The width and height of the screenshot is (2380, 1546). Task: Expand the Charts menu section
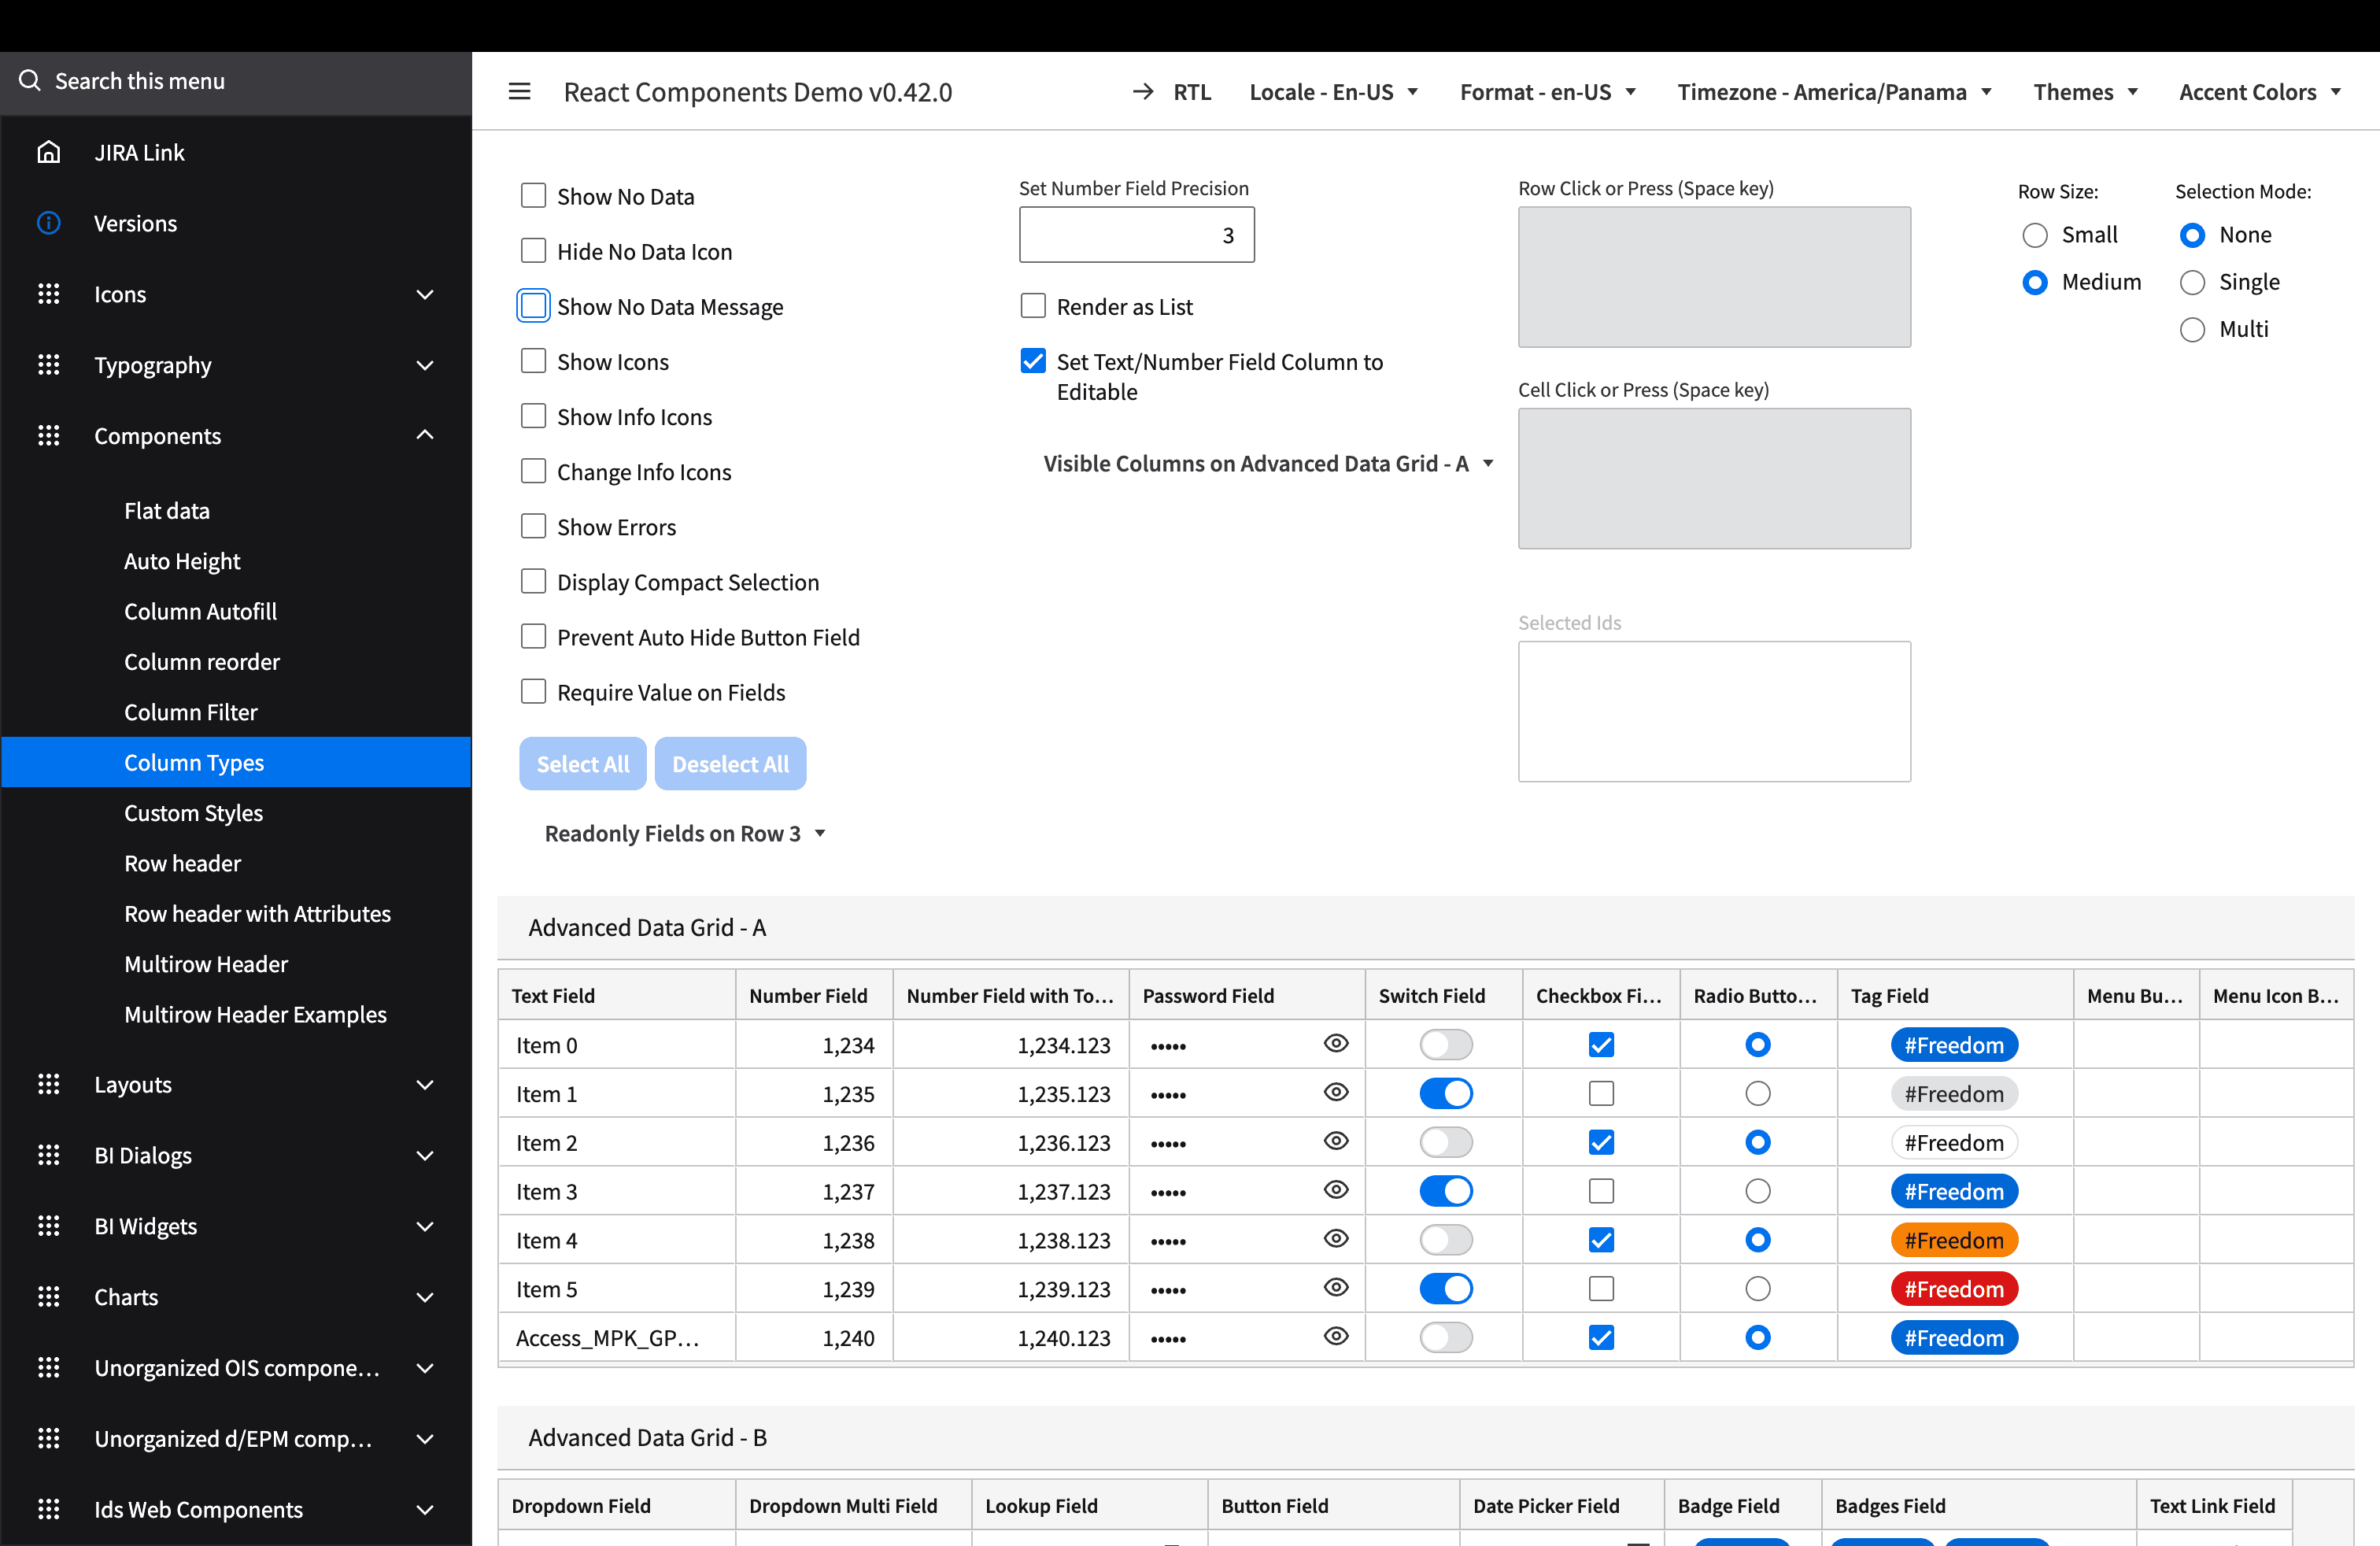click(x=425, y=1297)
